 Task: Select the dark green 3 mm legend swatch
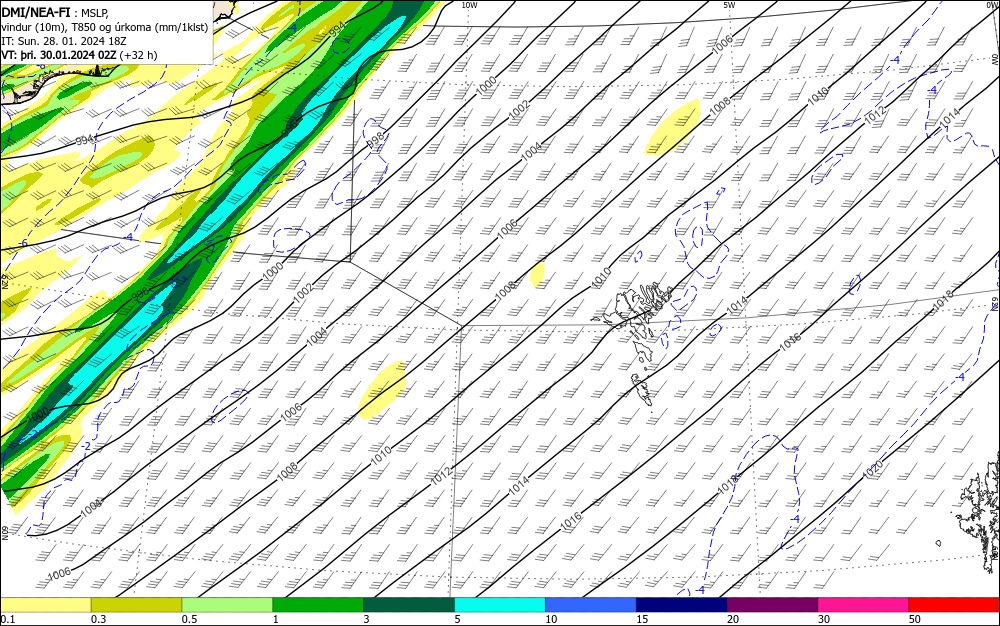(x=409, y=605)
